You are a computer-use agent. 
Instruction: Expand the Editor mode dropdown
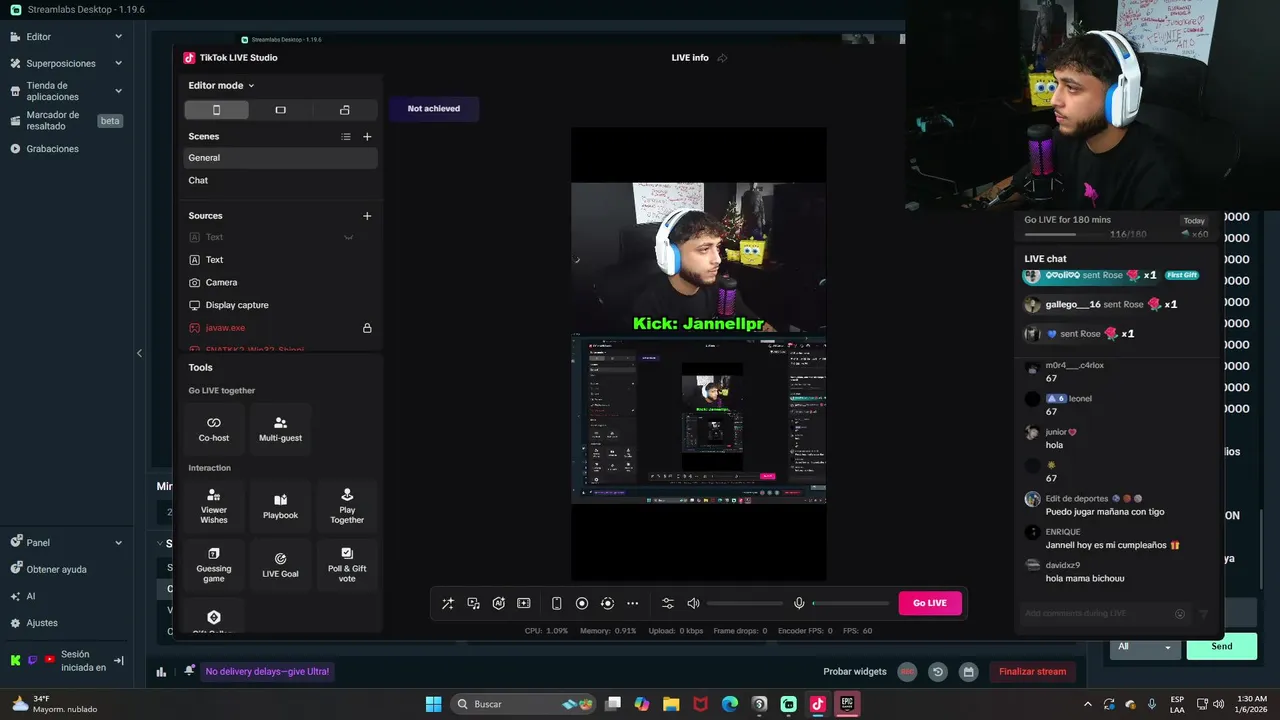(221, 86)
